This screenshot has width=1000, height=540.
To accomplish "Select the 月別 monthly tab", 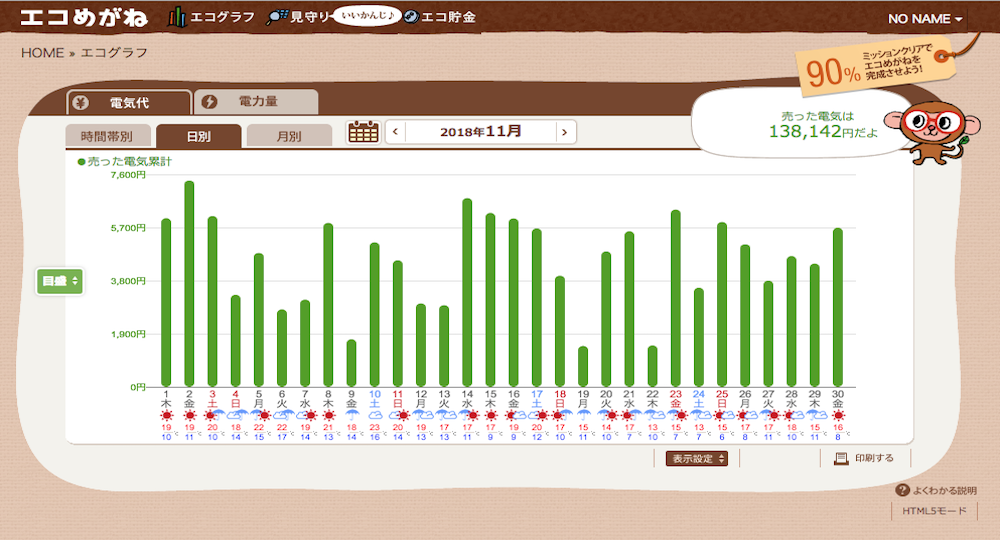I will pyautogui.click(x=288, y=137).
